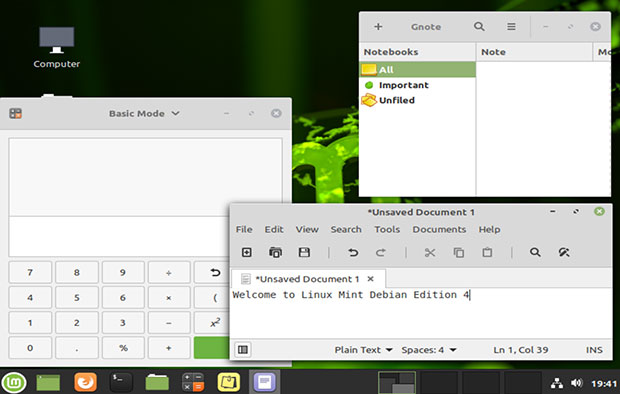Click the calculator key 6
The image size is (620, 394).
click(x=123, y=297)
